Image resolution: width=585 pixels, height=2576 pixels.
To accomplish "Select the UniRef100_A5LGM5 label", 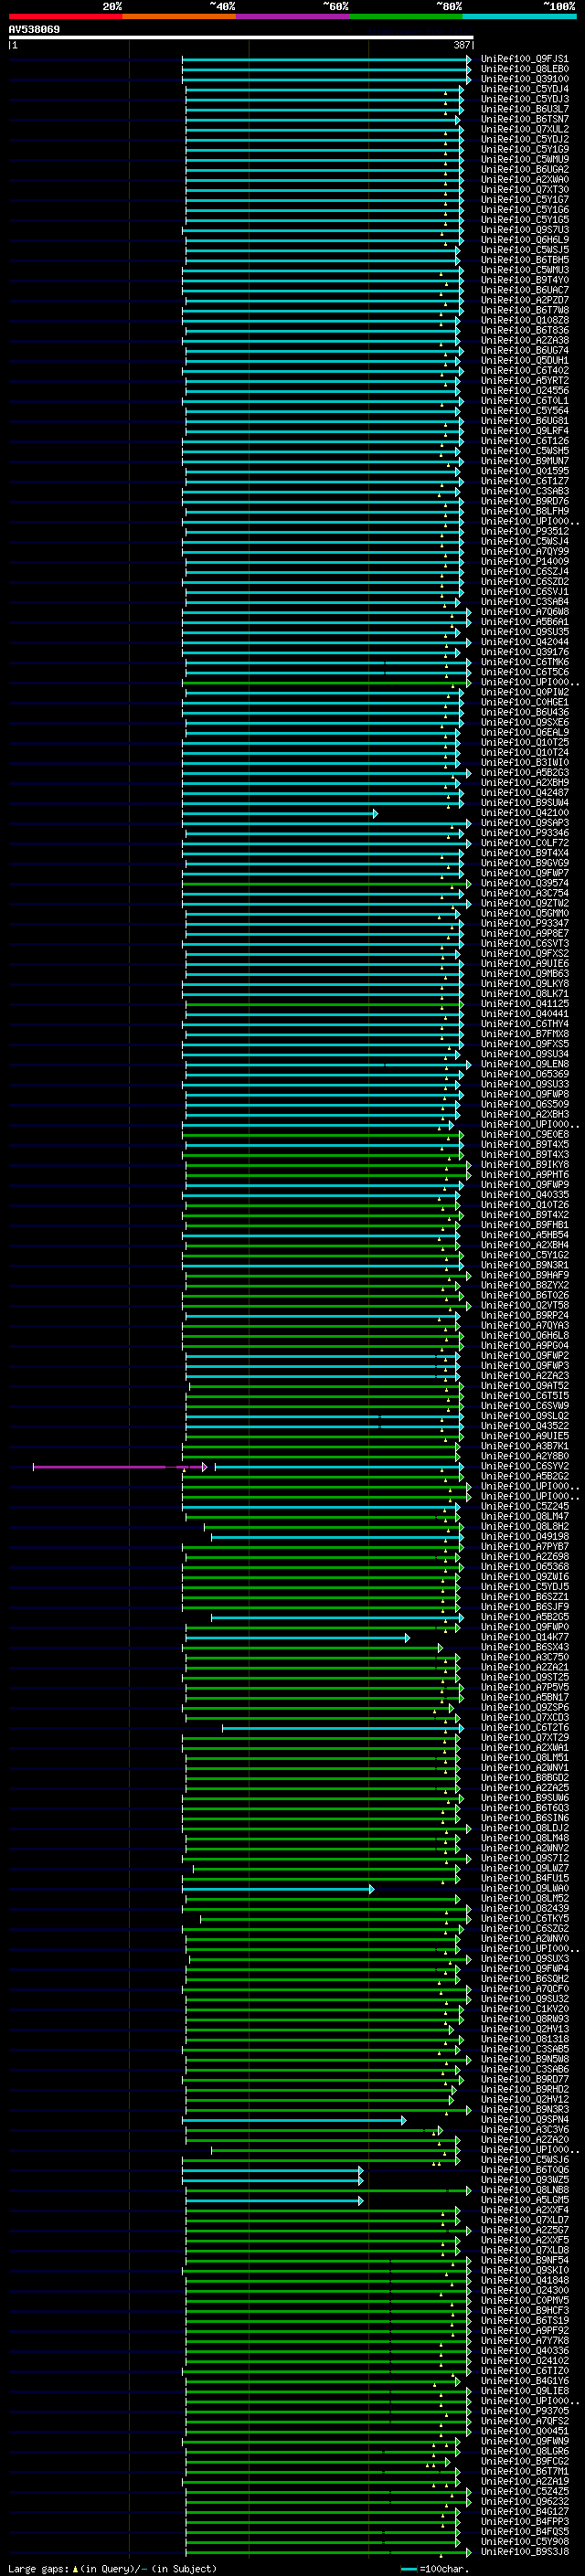I will click(524, 2200).
